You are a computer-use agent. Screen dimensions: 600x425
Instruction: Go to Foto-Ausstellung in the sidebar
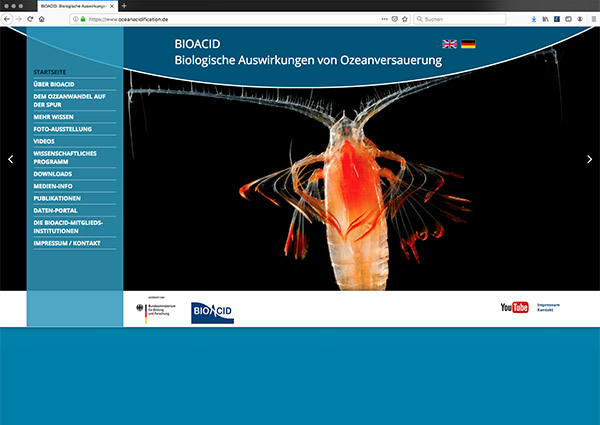(x=62, y=129)
